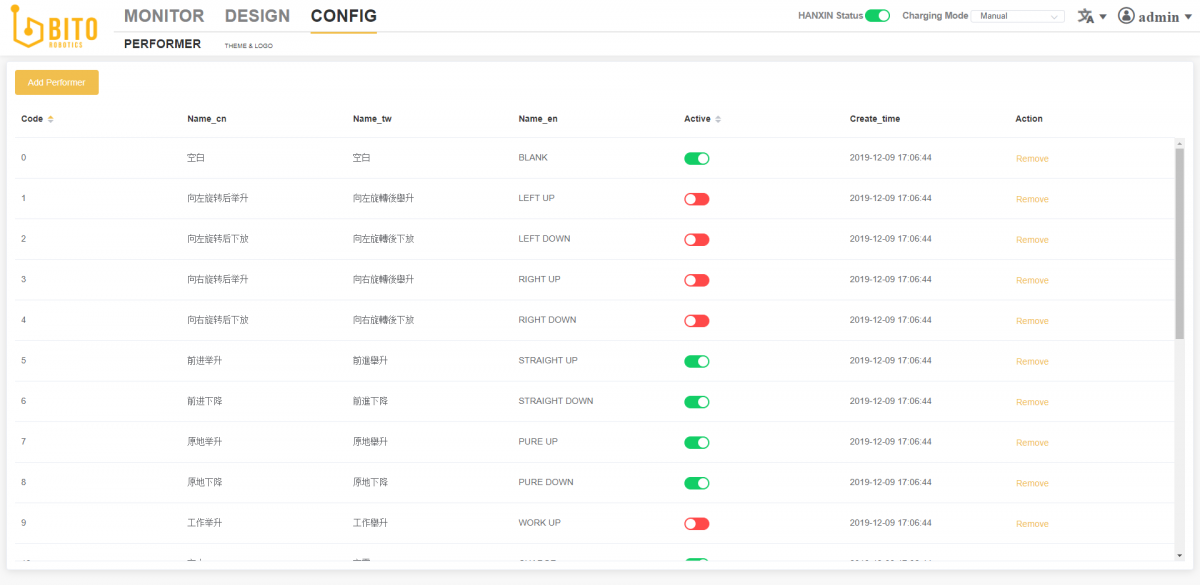Viewport: 1200px width, 585px height.
Task: Toggle Active switch for BLANK row
Action: (x=697, y=158)
